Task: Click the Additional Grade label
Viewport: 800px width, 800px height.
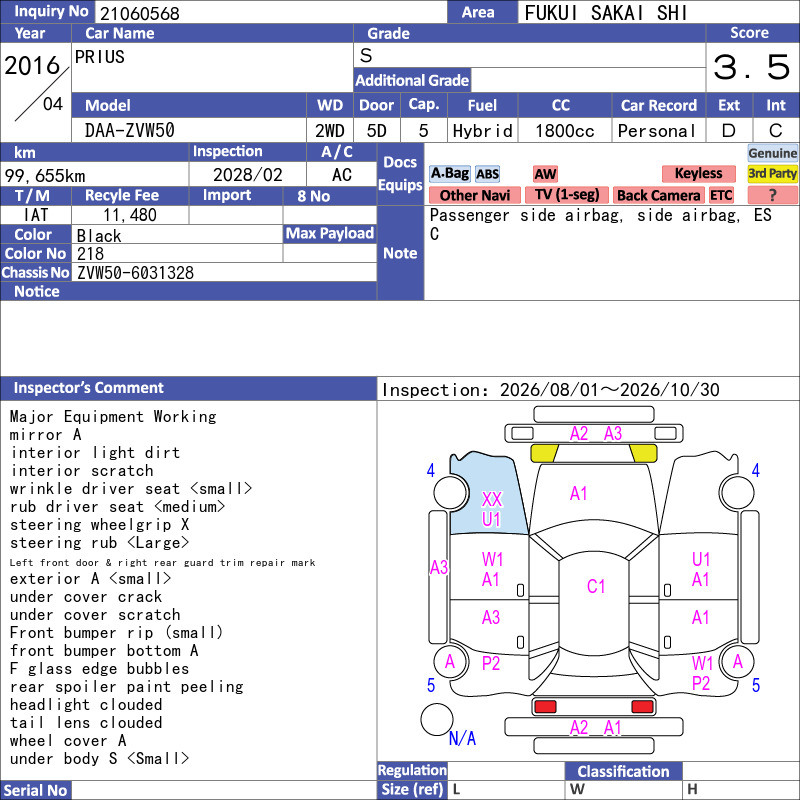Action: coord(412,81)
